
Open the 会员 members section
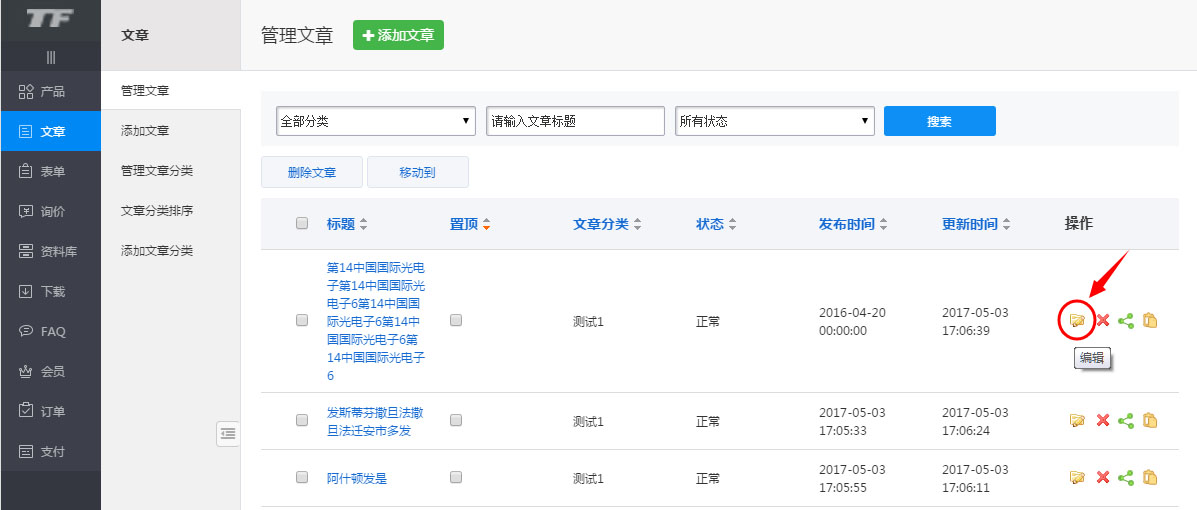coord(50,371)
